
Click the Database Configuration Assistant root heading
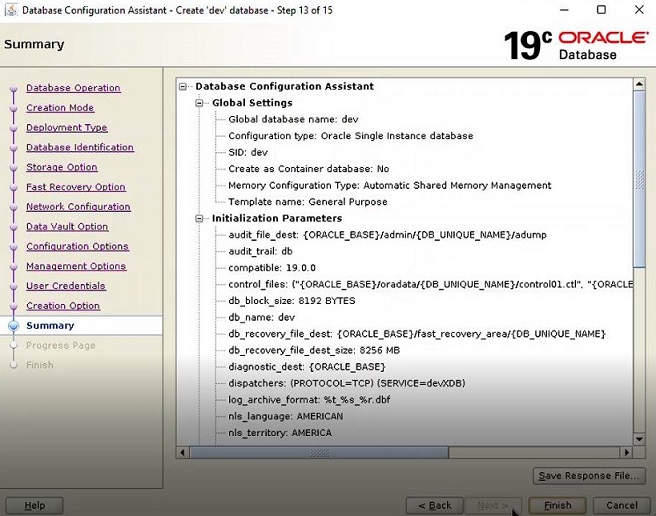[284, 87]
